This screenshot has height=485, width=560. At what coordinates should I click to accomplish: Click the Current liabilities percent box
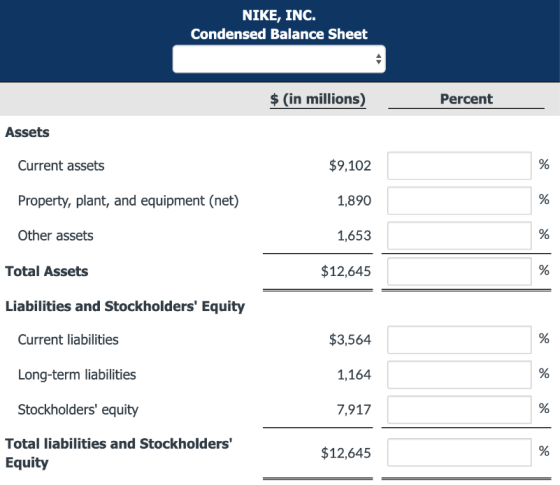[x=459, y=340]
